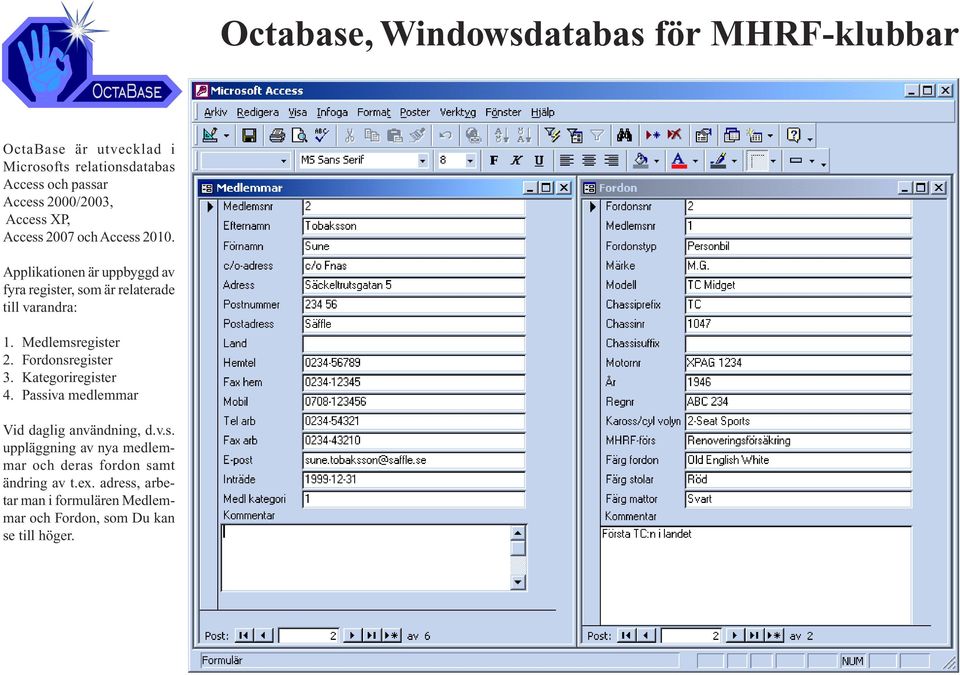Go to last record in Fordon form

pyautogui.click(x=754, y=635)
